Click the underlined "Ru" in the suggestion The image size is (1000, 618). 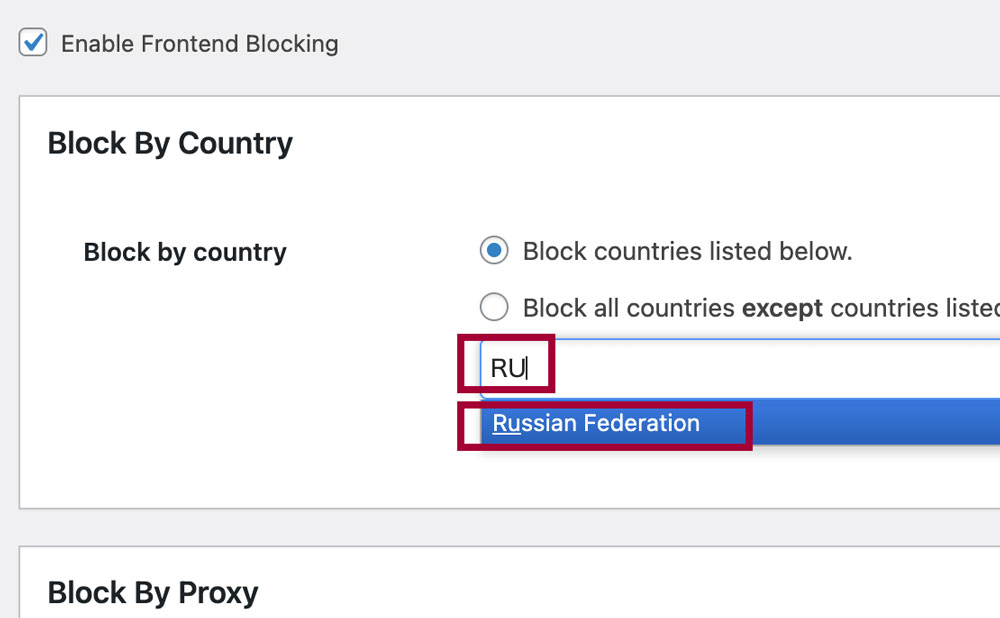(x=506, y=424)
